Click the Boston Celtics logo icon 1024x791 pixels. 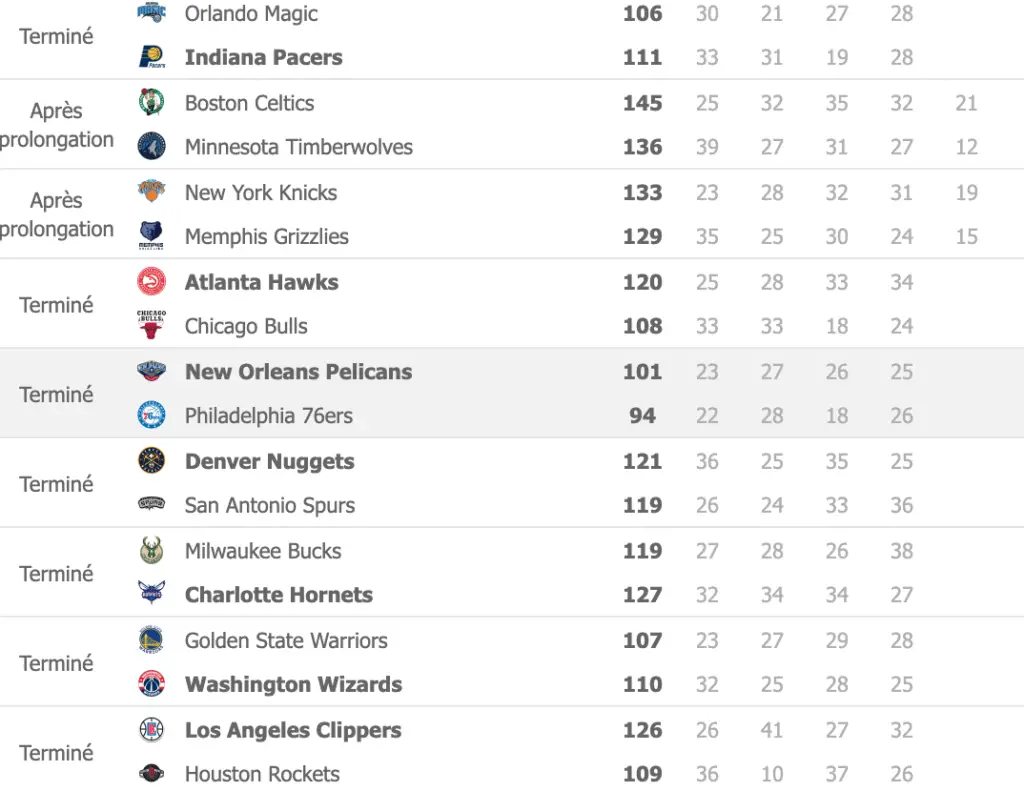point(151,103)
